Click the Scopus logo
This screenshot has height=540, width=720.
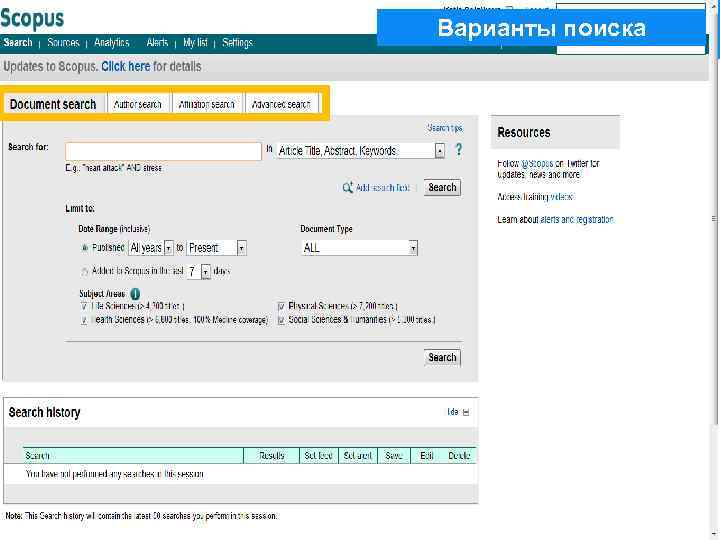click(x=32, y=19)
